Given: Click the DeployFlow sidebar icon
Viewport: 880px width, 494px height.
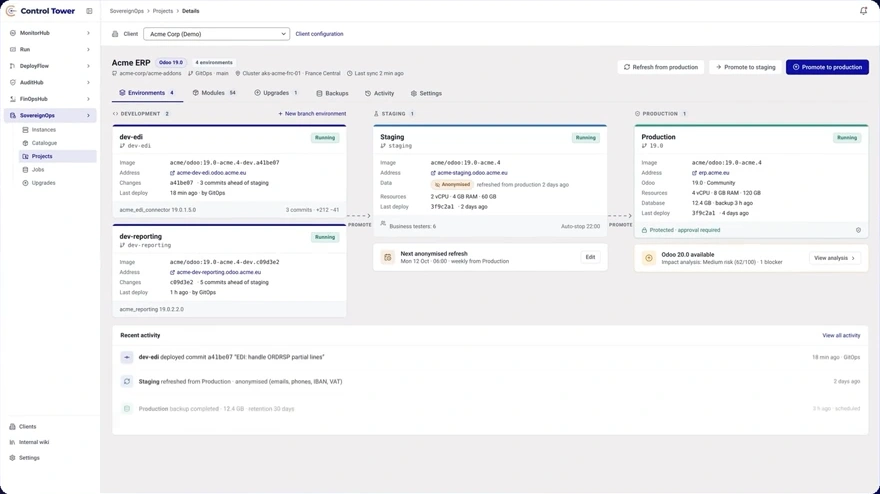Looking at the screenshot, I should click(13, 66).
